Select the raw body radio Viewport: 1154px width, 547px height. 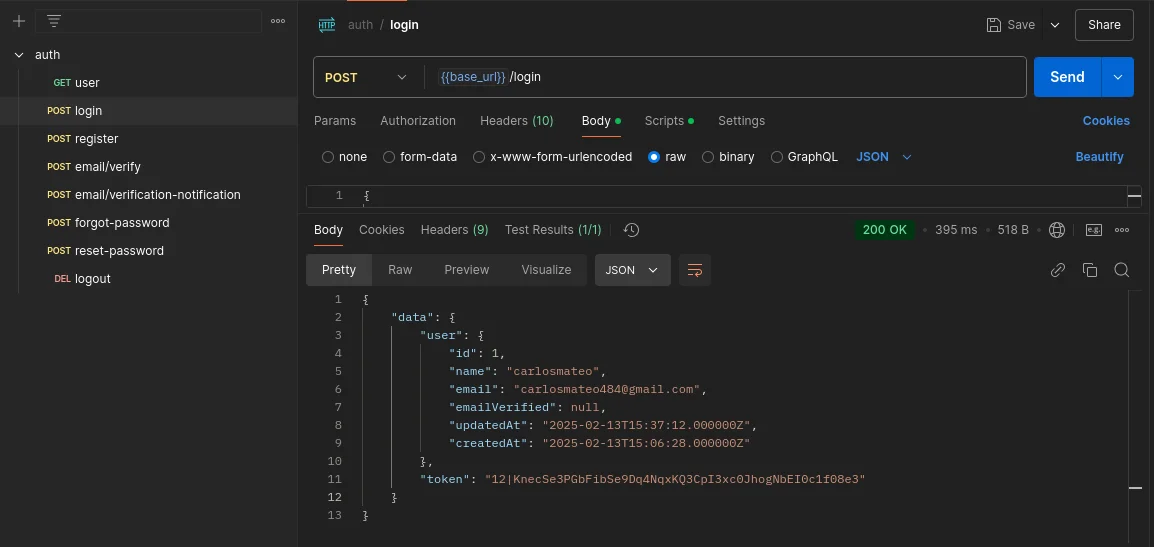[x=654, y=157]
